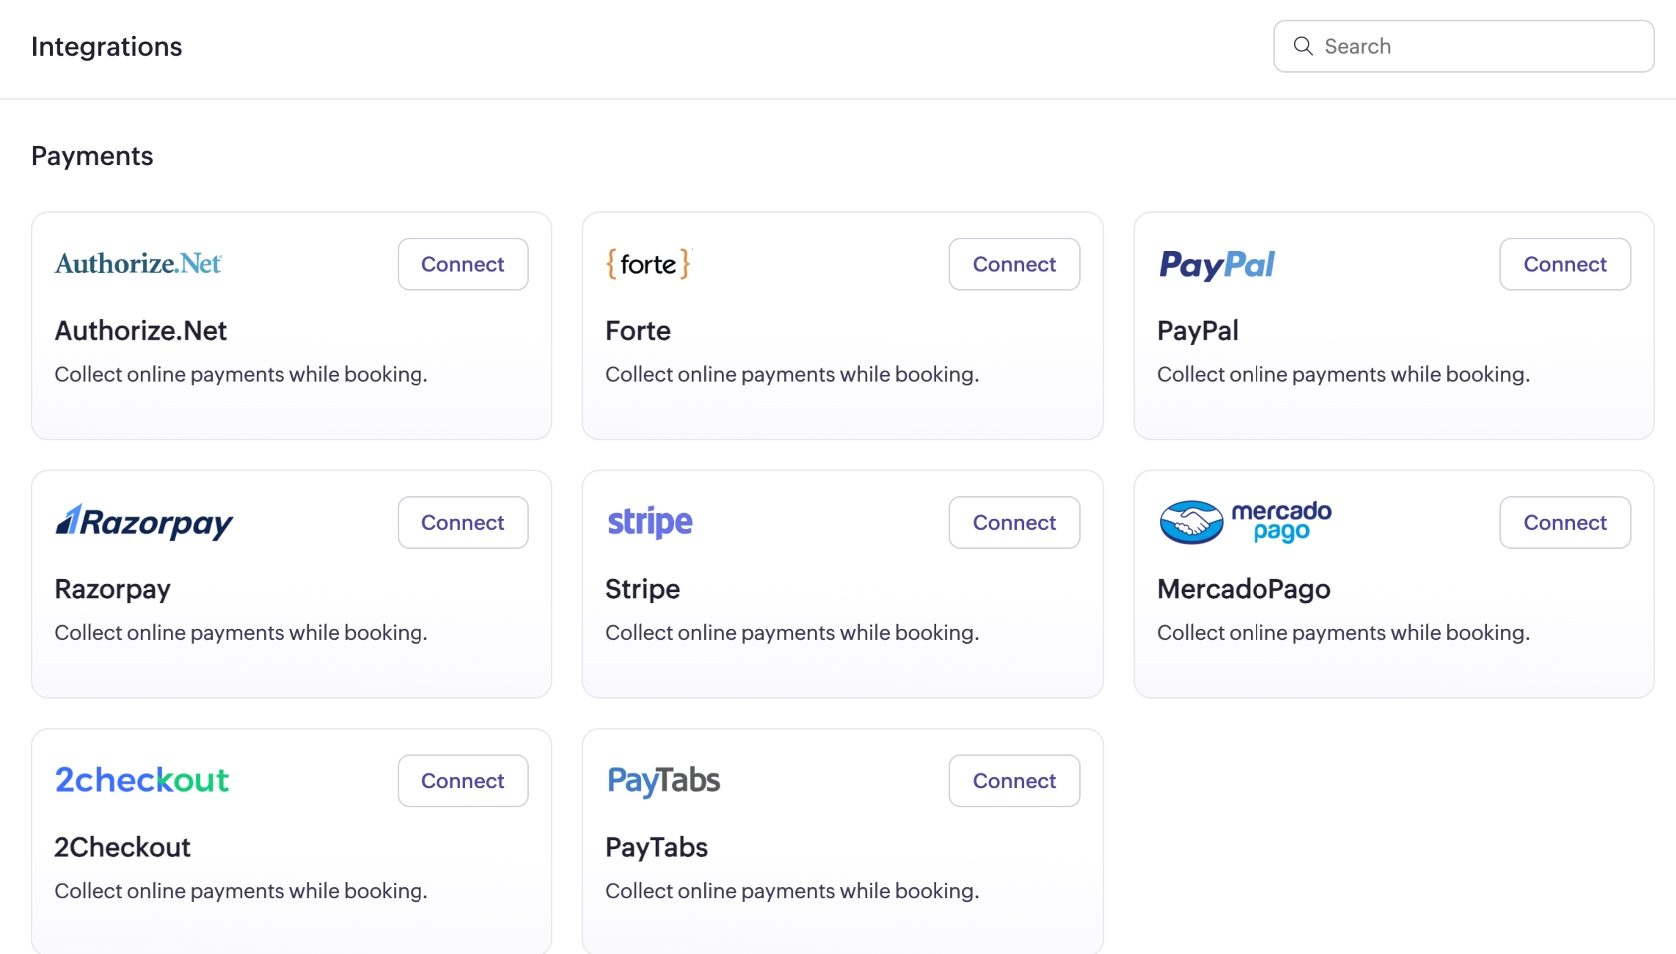Click the Mercado Pago logo

tap(1245, 522)
